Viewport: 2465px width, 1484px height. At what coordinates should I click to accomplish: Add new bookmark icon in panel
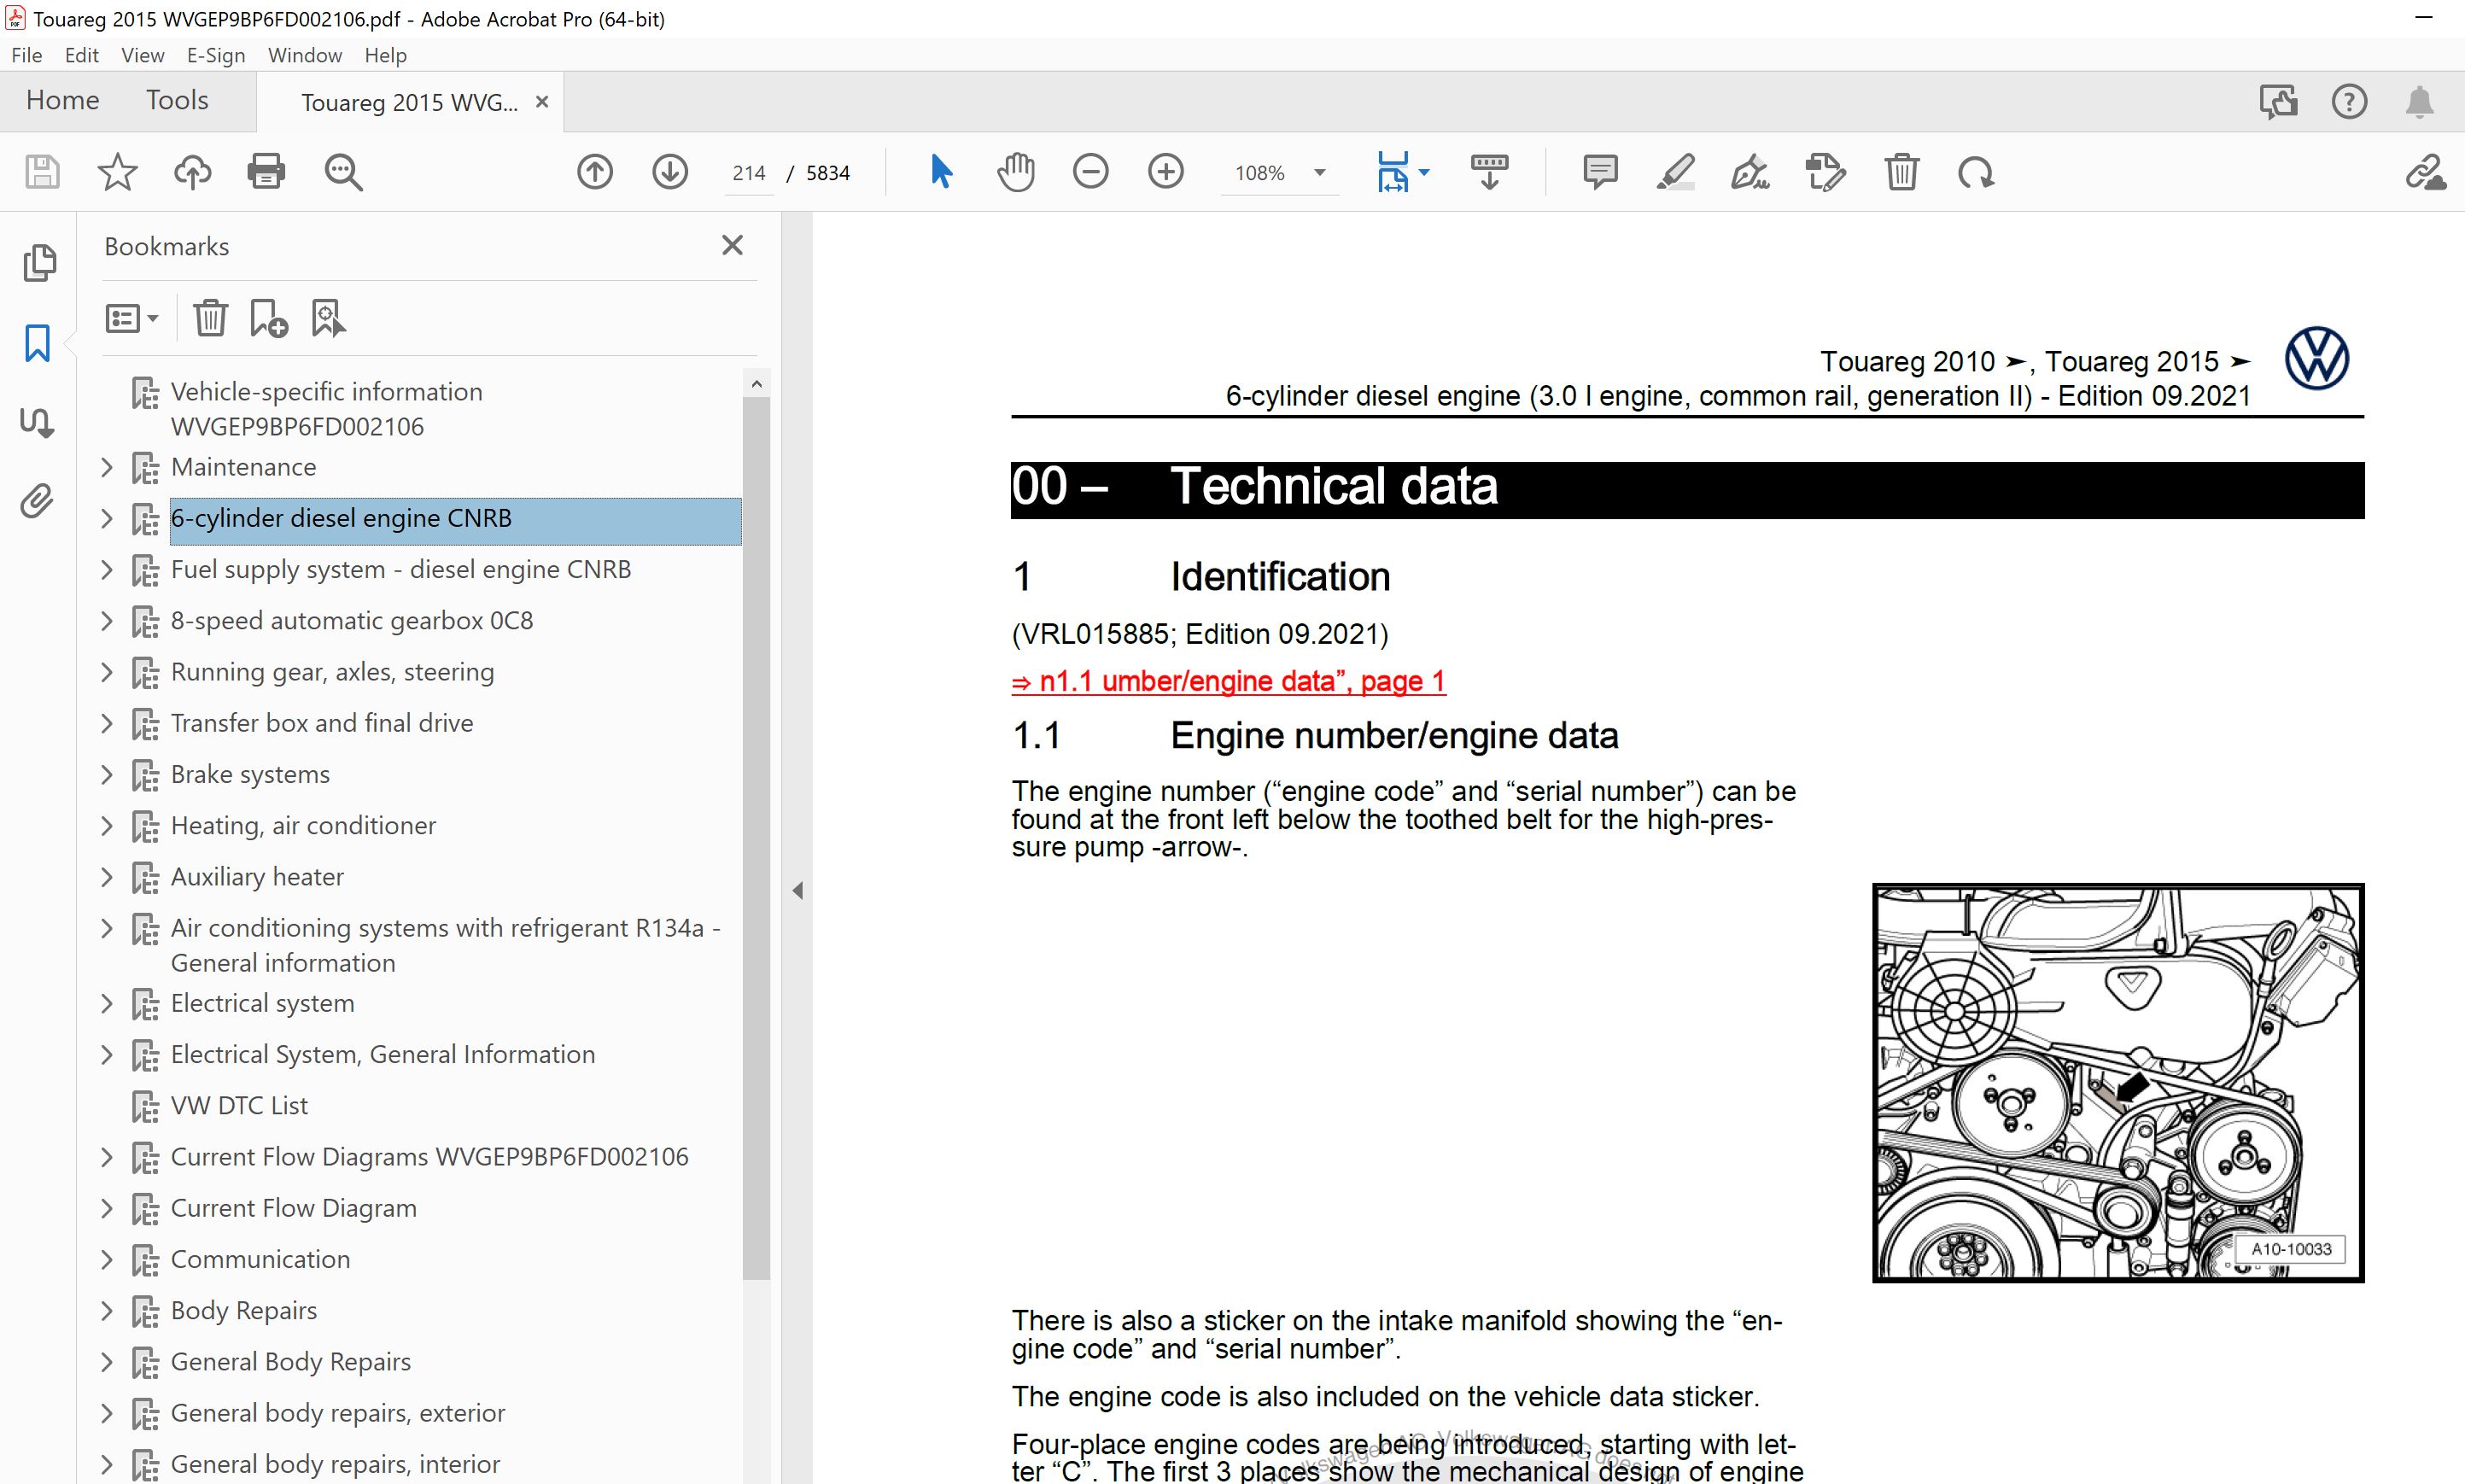tap(268, 319)
